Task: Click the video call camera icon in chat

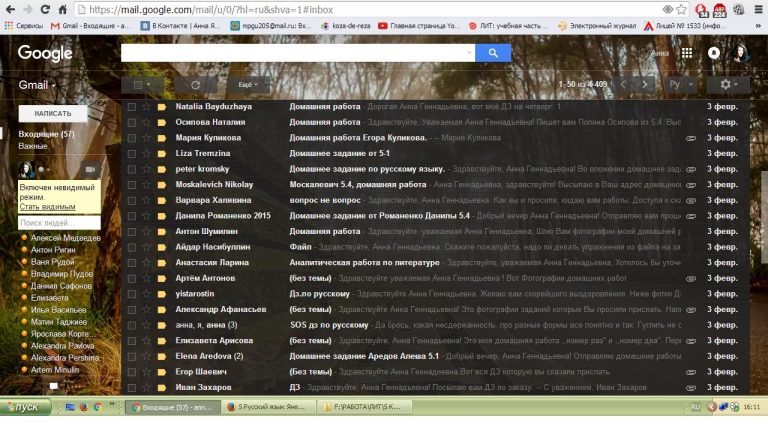Action: [91, 170]
